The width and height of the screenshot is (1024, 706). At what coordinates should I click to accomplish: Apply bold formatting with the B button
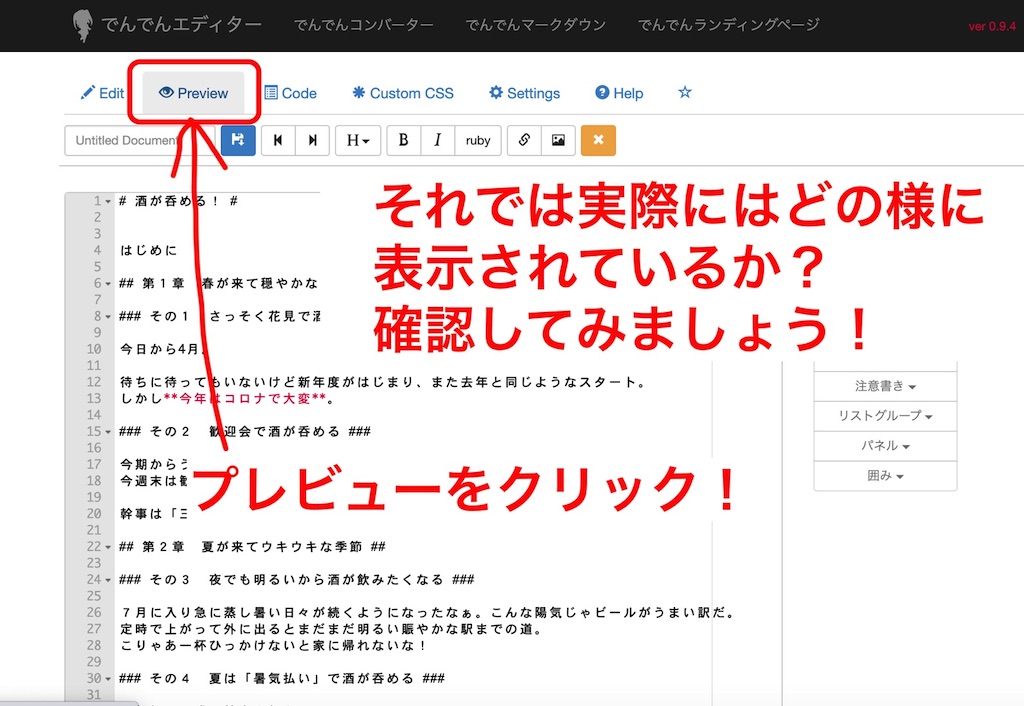403,141
